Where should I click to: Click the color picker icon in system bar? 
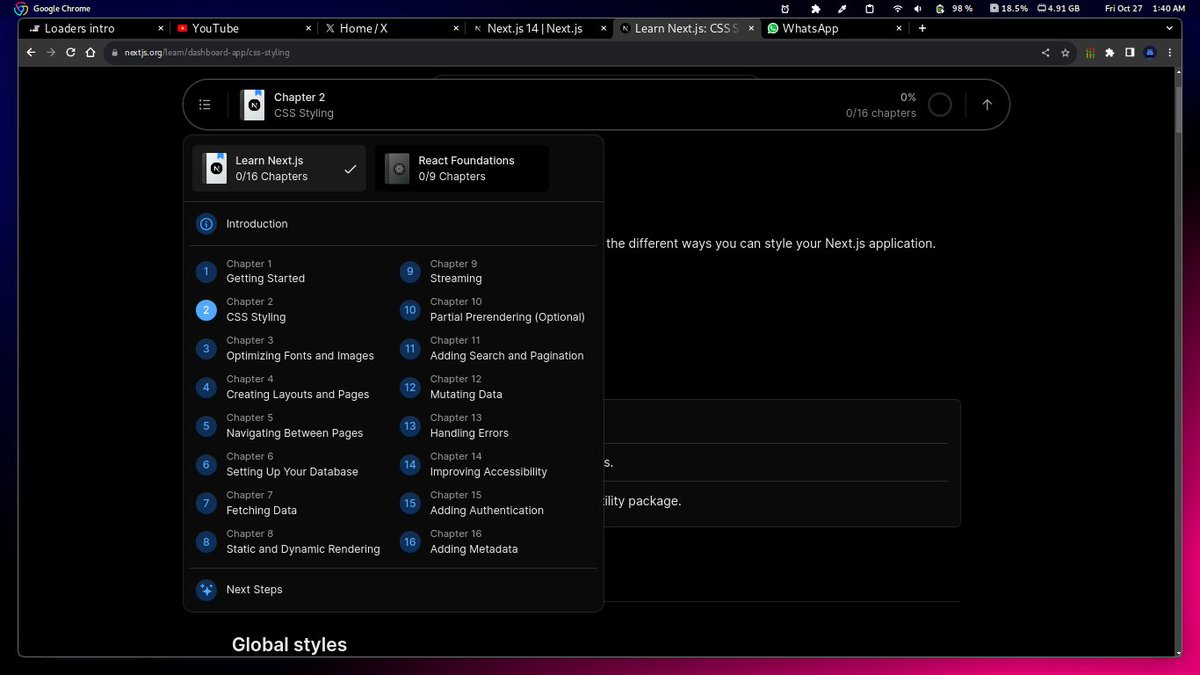tap(842, 8)
